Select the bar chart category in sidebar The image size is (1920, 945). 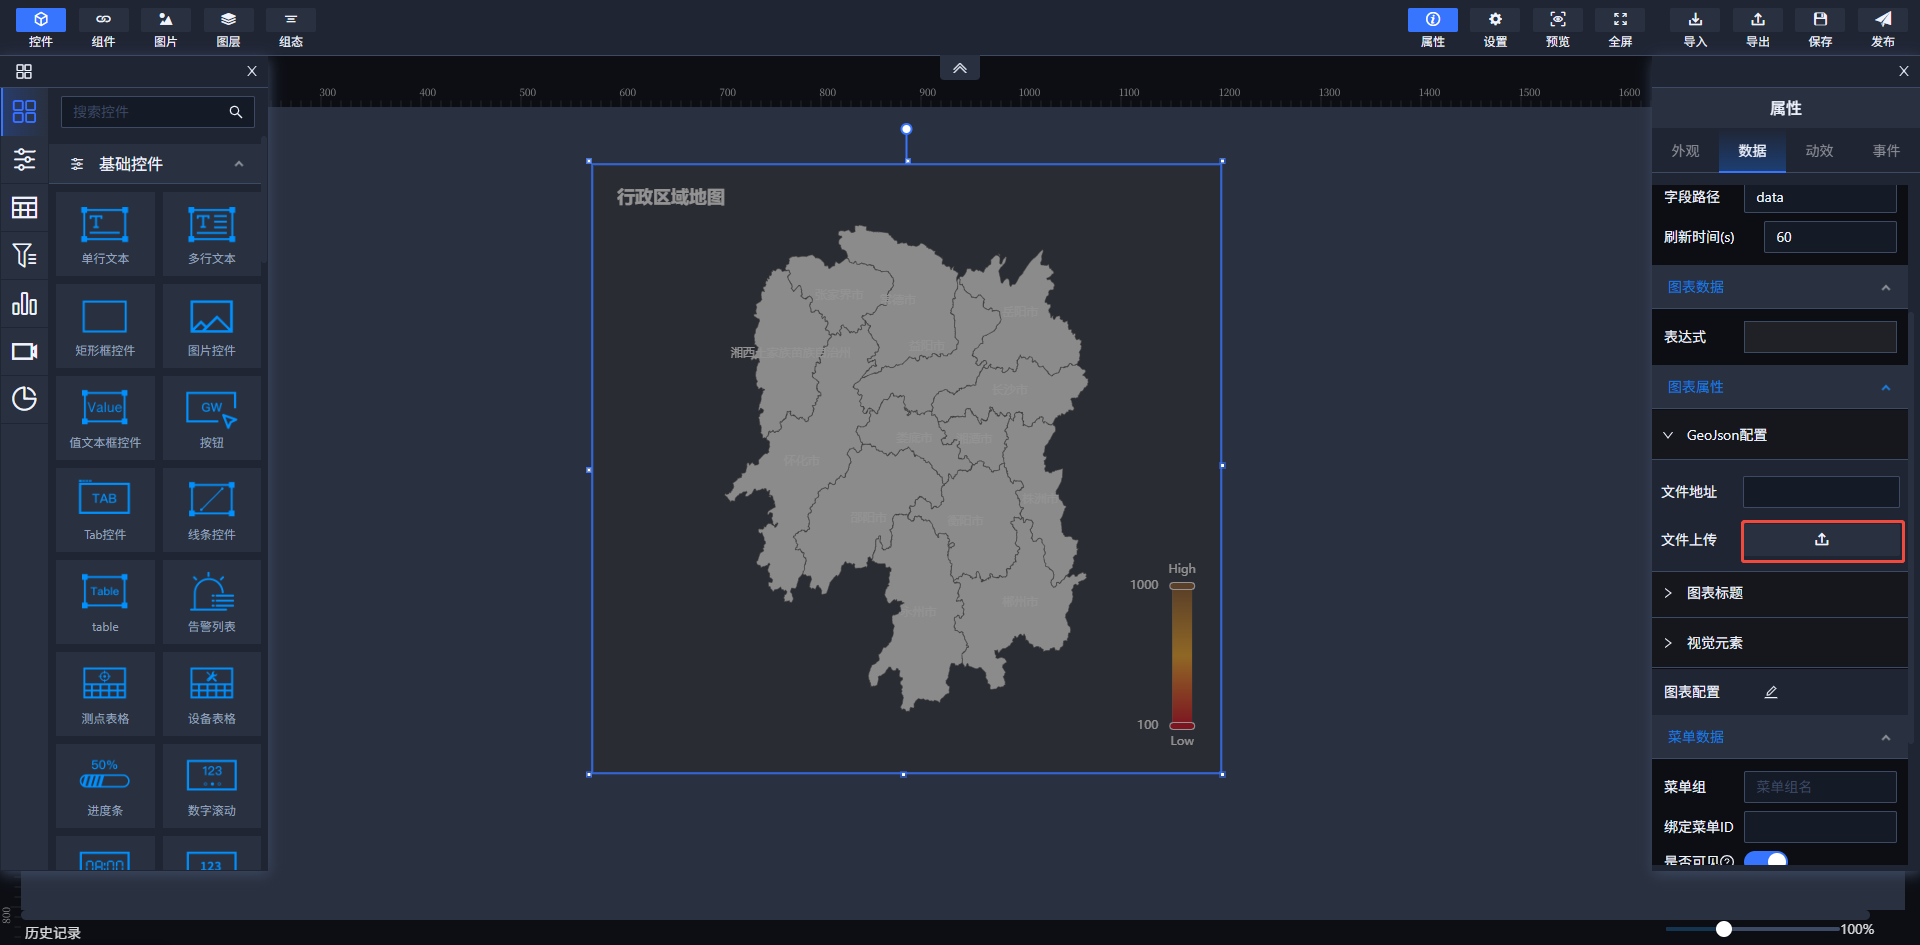click(x=24, y=304)
